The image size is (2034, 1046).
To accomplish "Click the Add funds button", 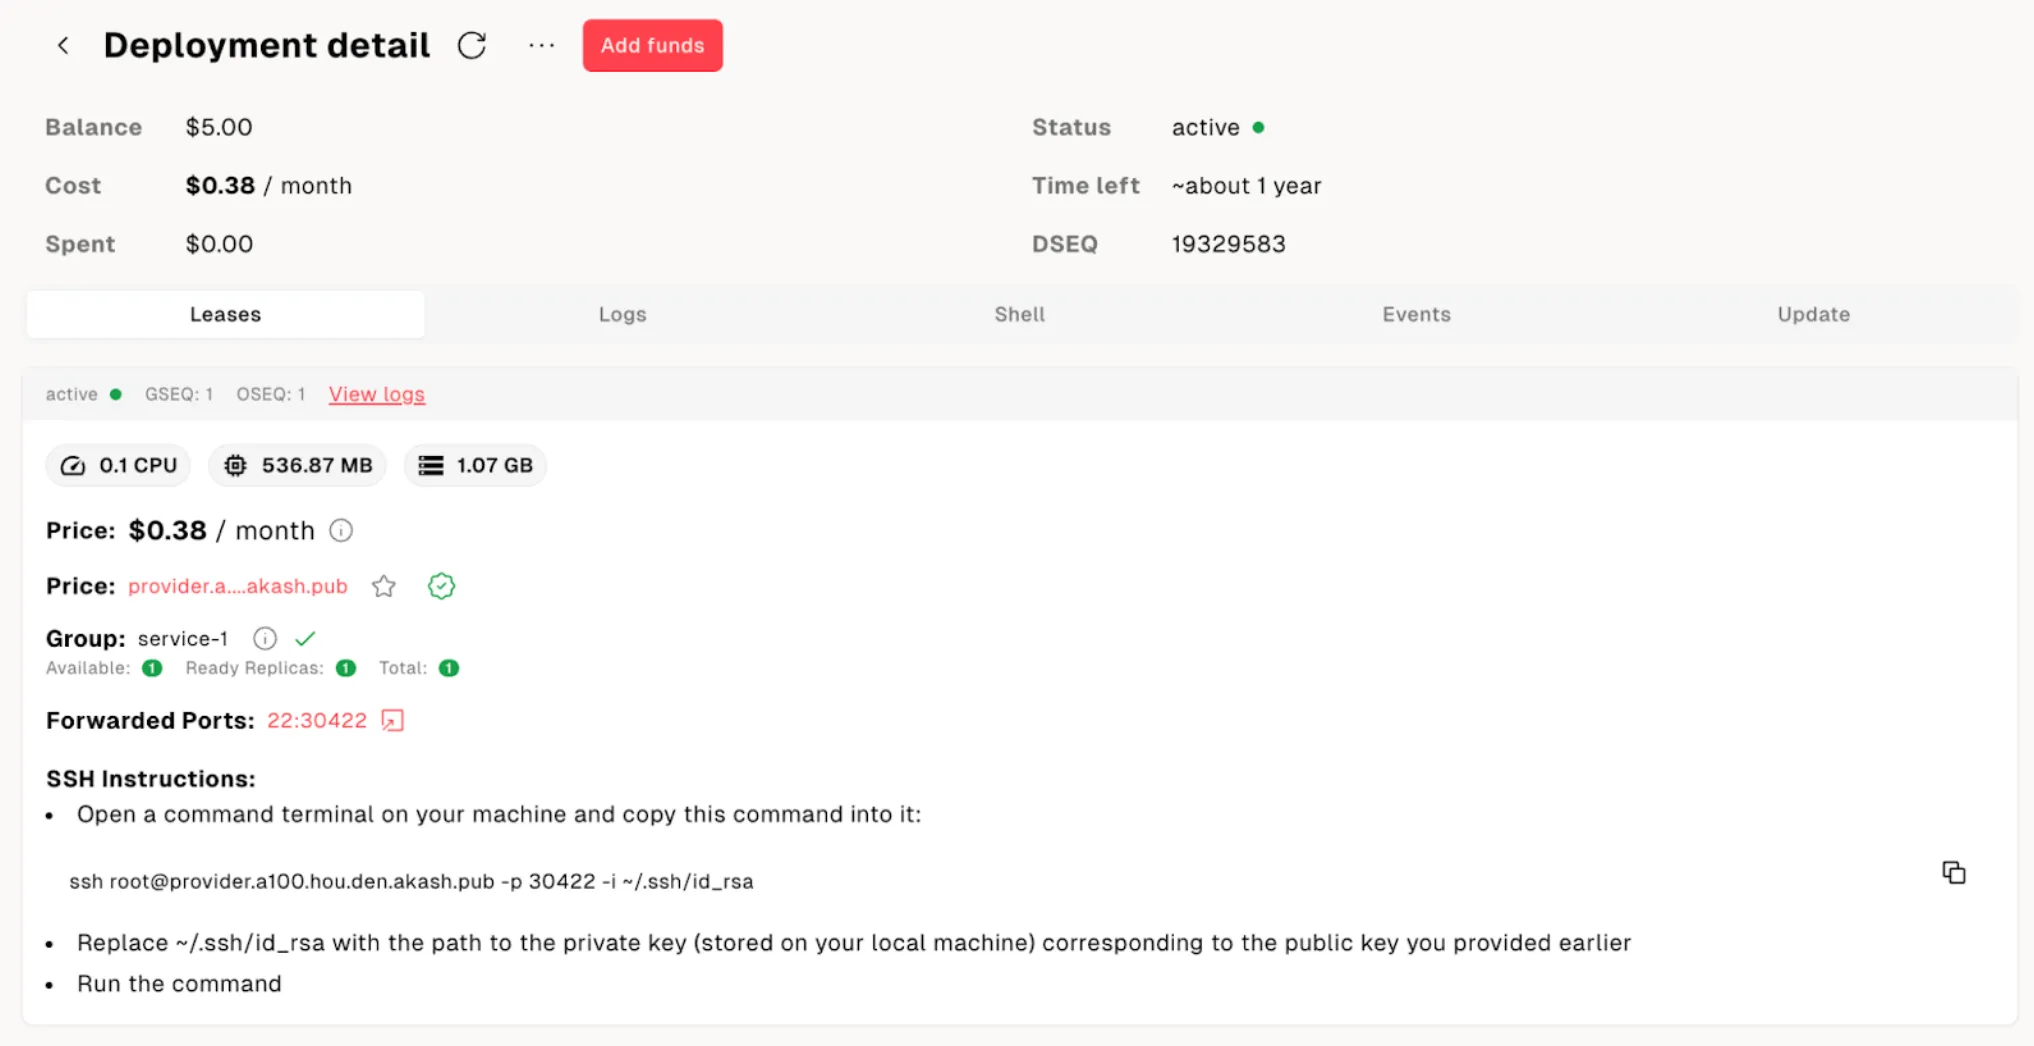I will click(652, 45).
